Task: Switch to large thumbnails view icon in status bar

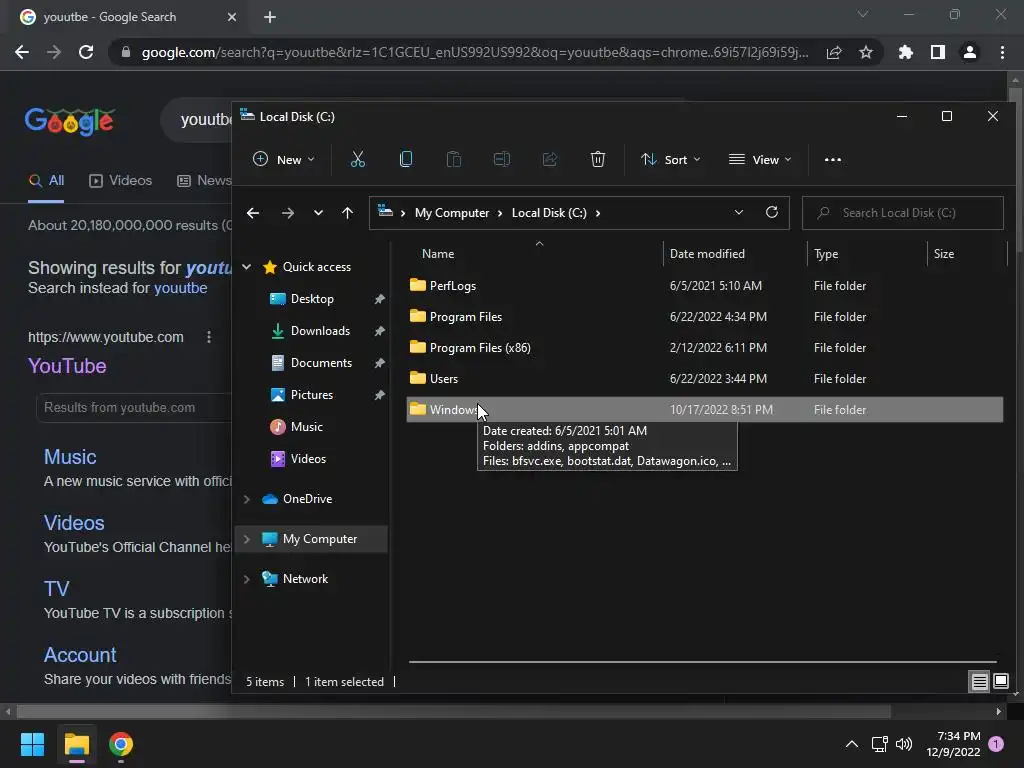Action: pyautogui.click(x=1000, y=681)
